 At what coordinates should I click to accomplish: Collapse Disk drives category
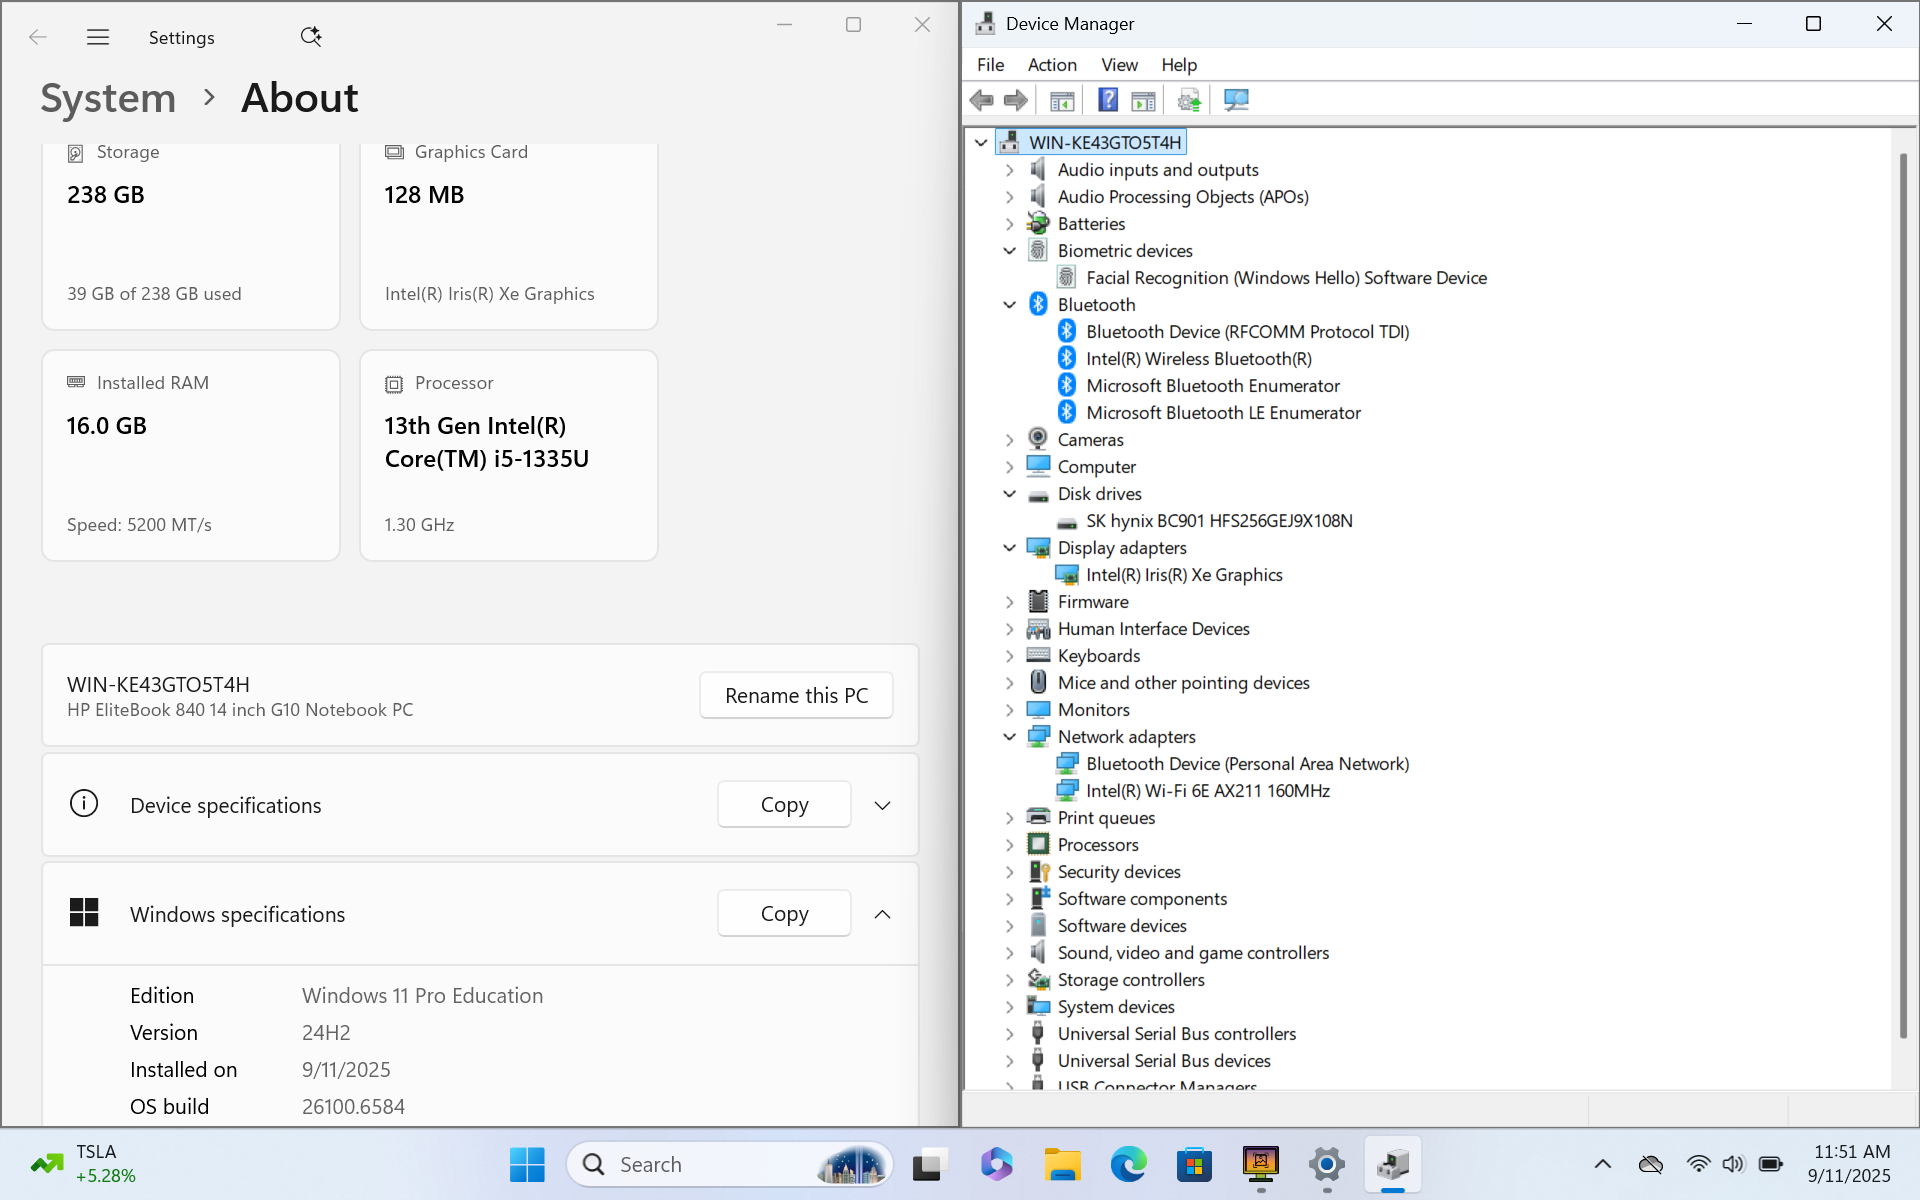(1010, 493)
